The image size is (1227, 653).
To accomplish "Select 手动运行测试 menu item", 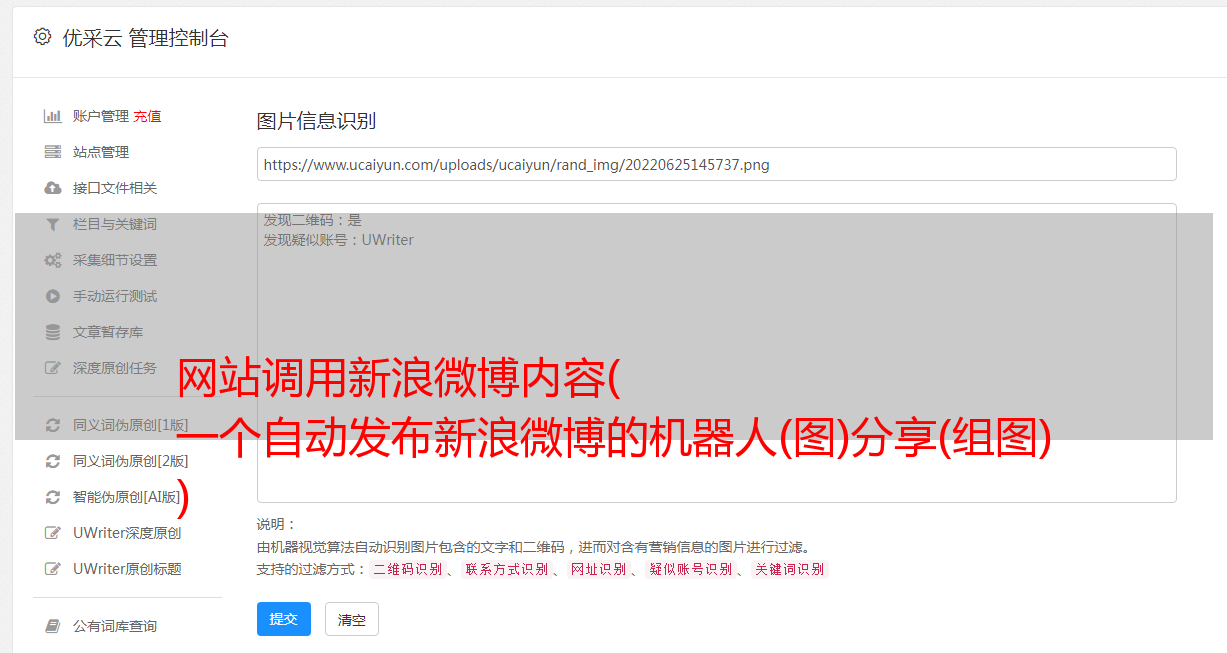I will [x=115, y=296].
